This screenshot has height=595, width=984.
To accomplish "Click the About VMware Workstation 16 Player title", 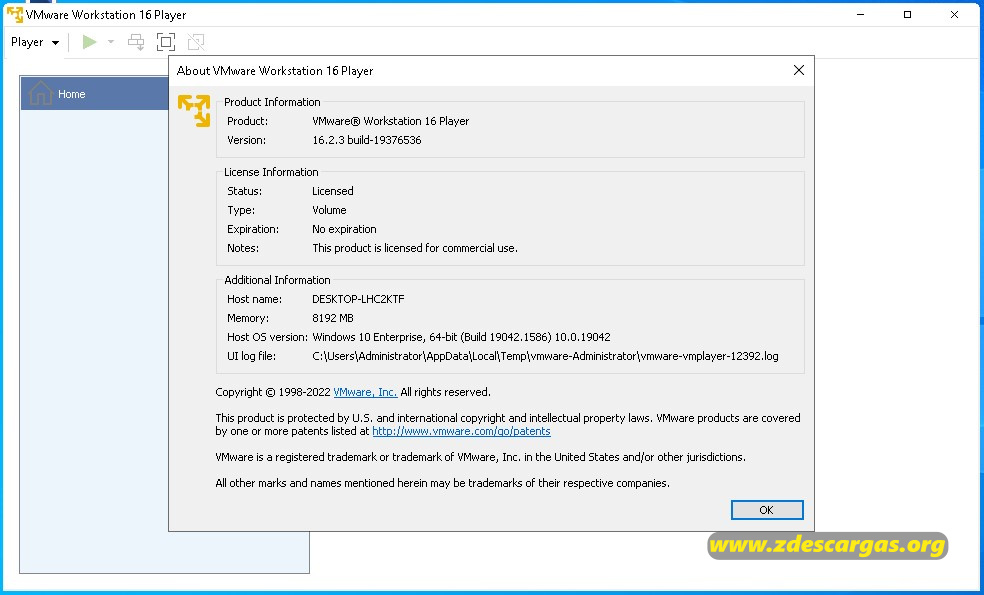I will coord(275,71).
